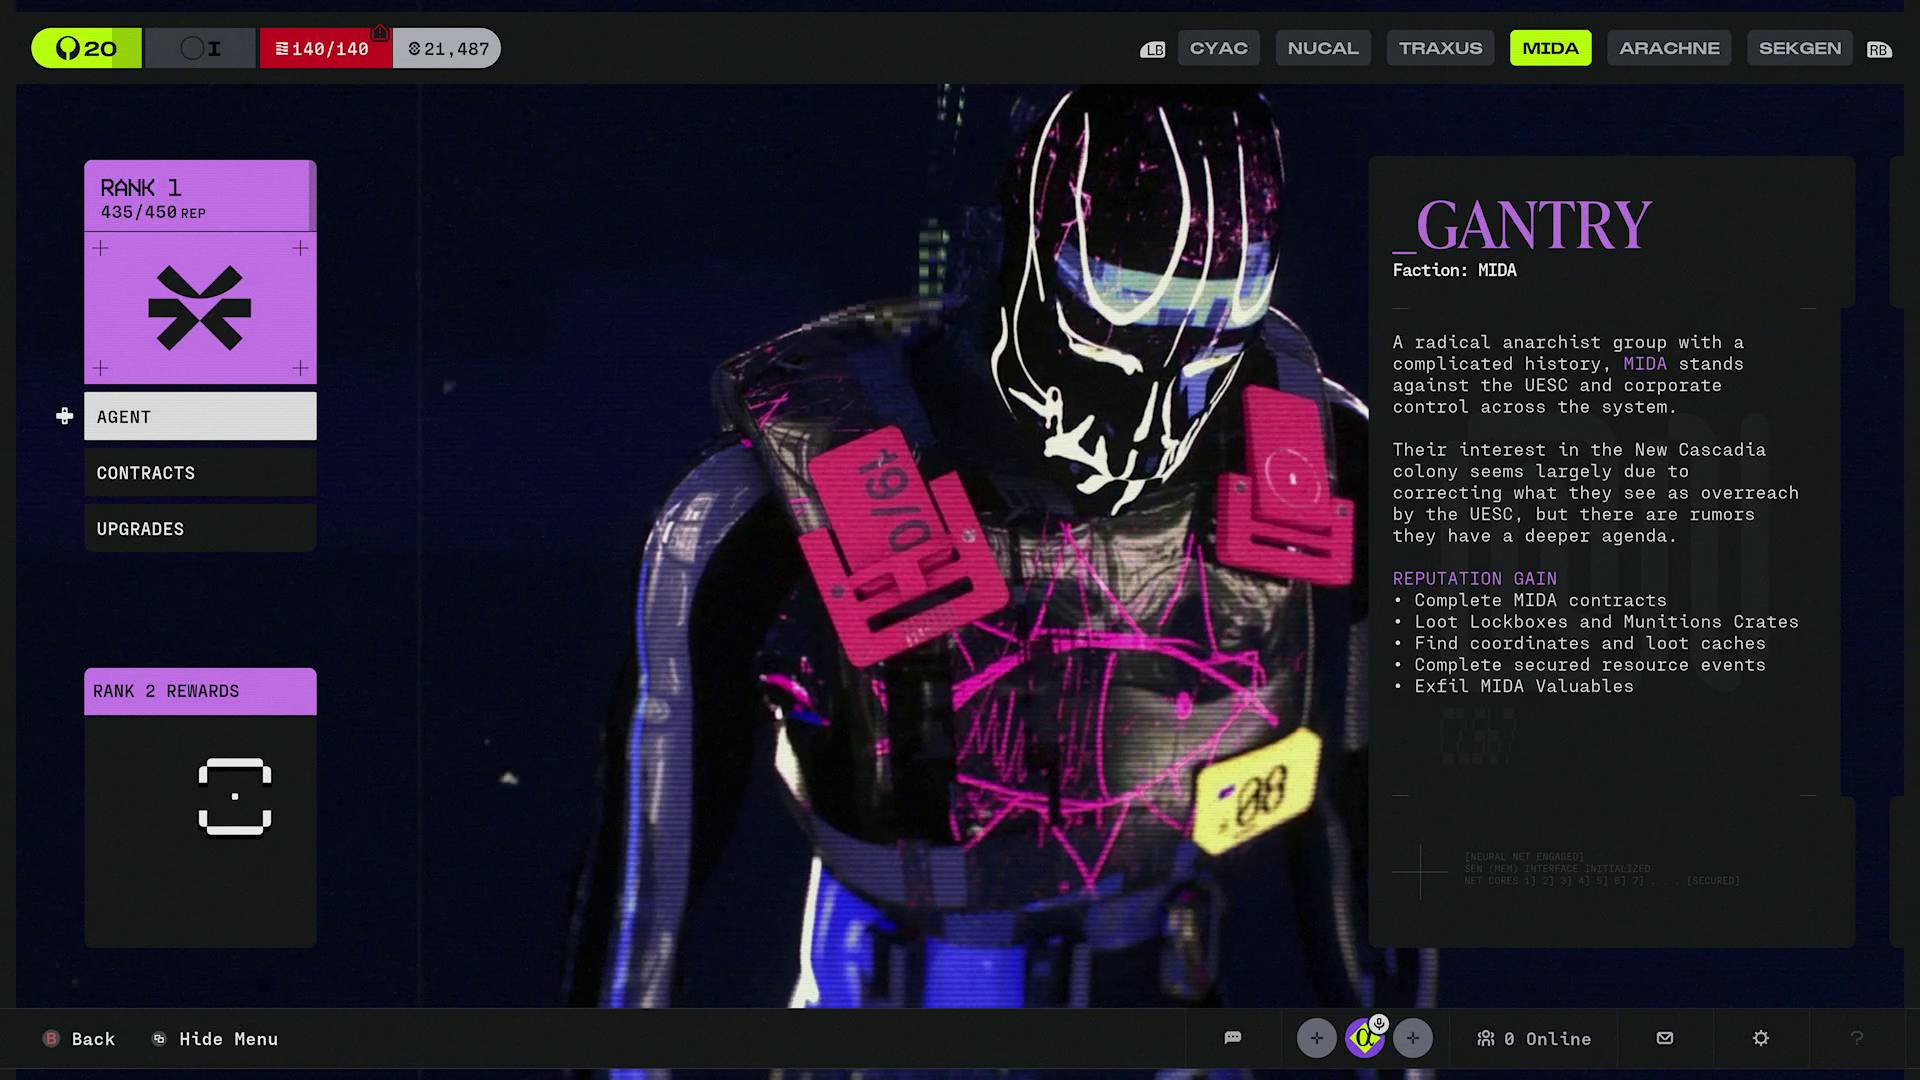Screen dimensions: 1920x1080
Task: Open the UPGRADES section
Action: click(200, 528)
